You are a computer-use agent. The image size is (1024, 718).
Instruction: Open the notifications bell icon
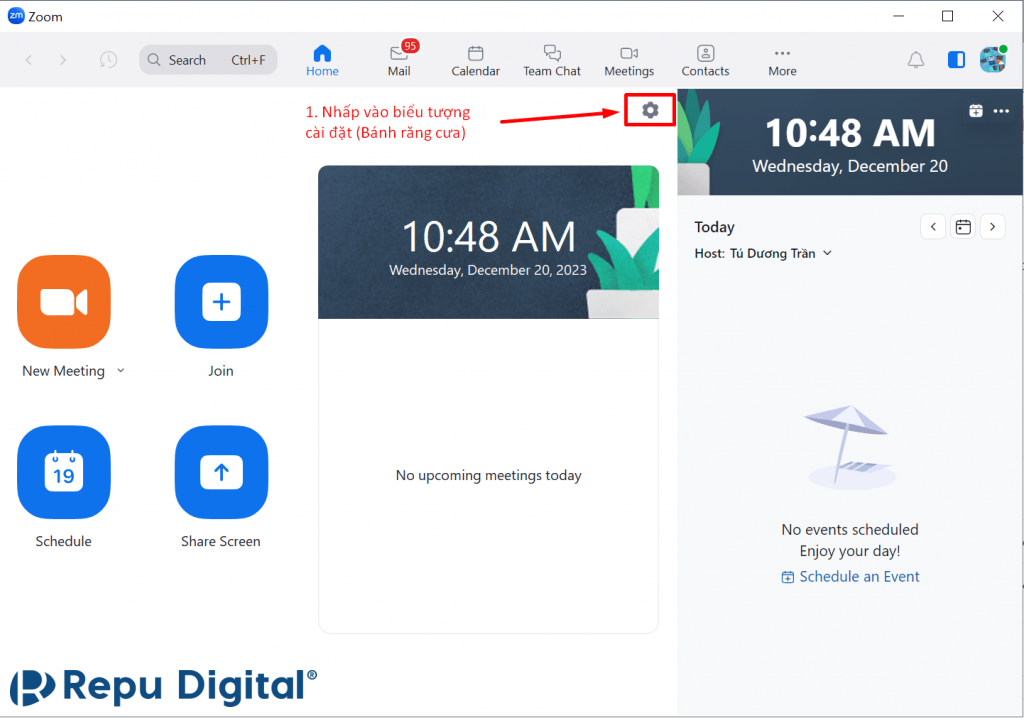click(x=915, y=60)
